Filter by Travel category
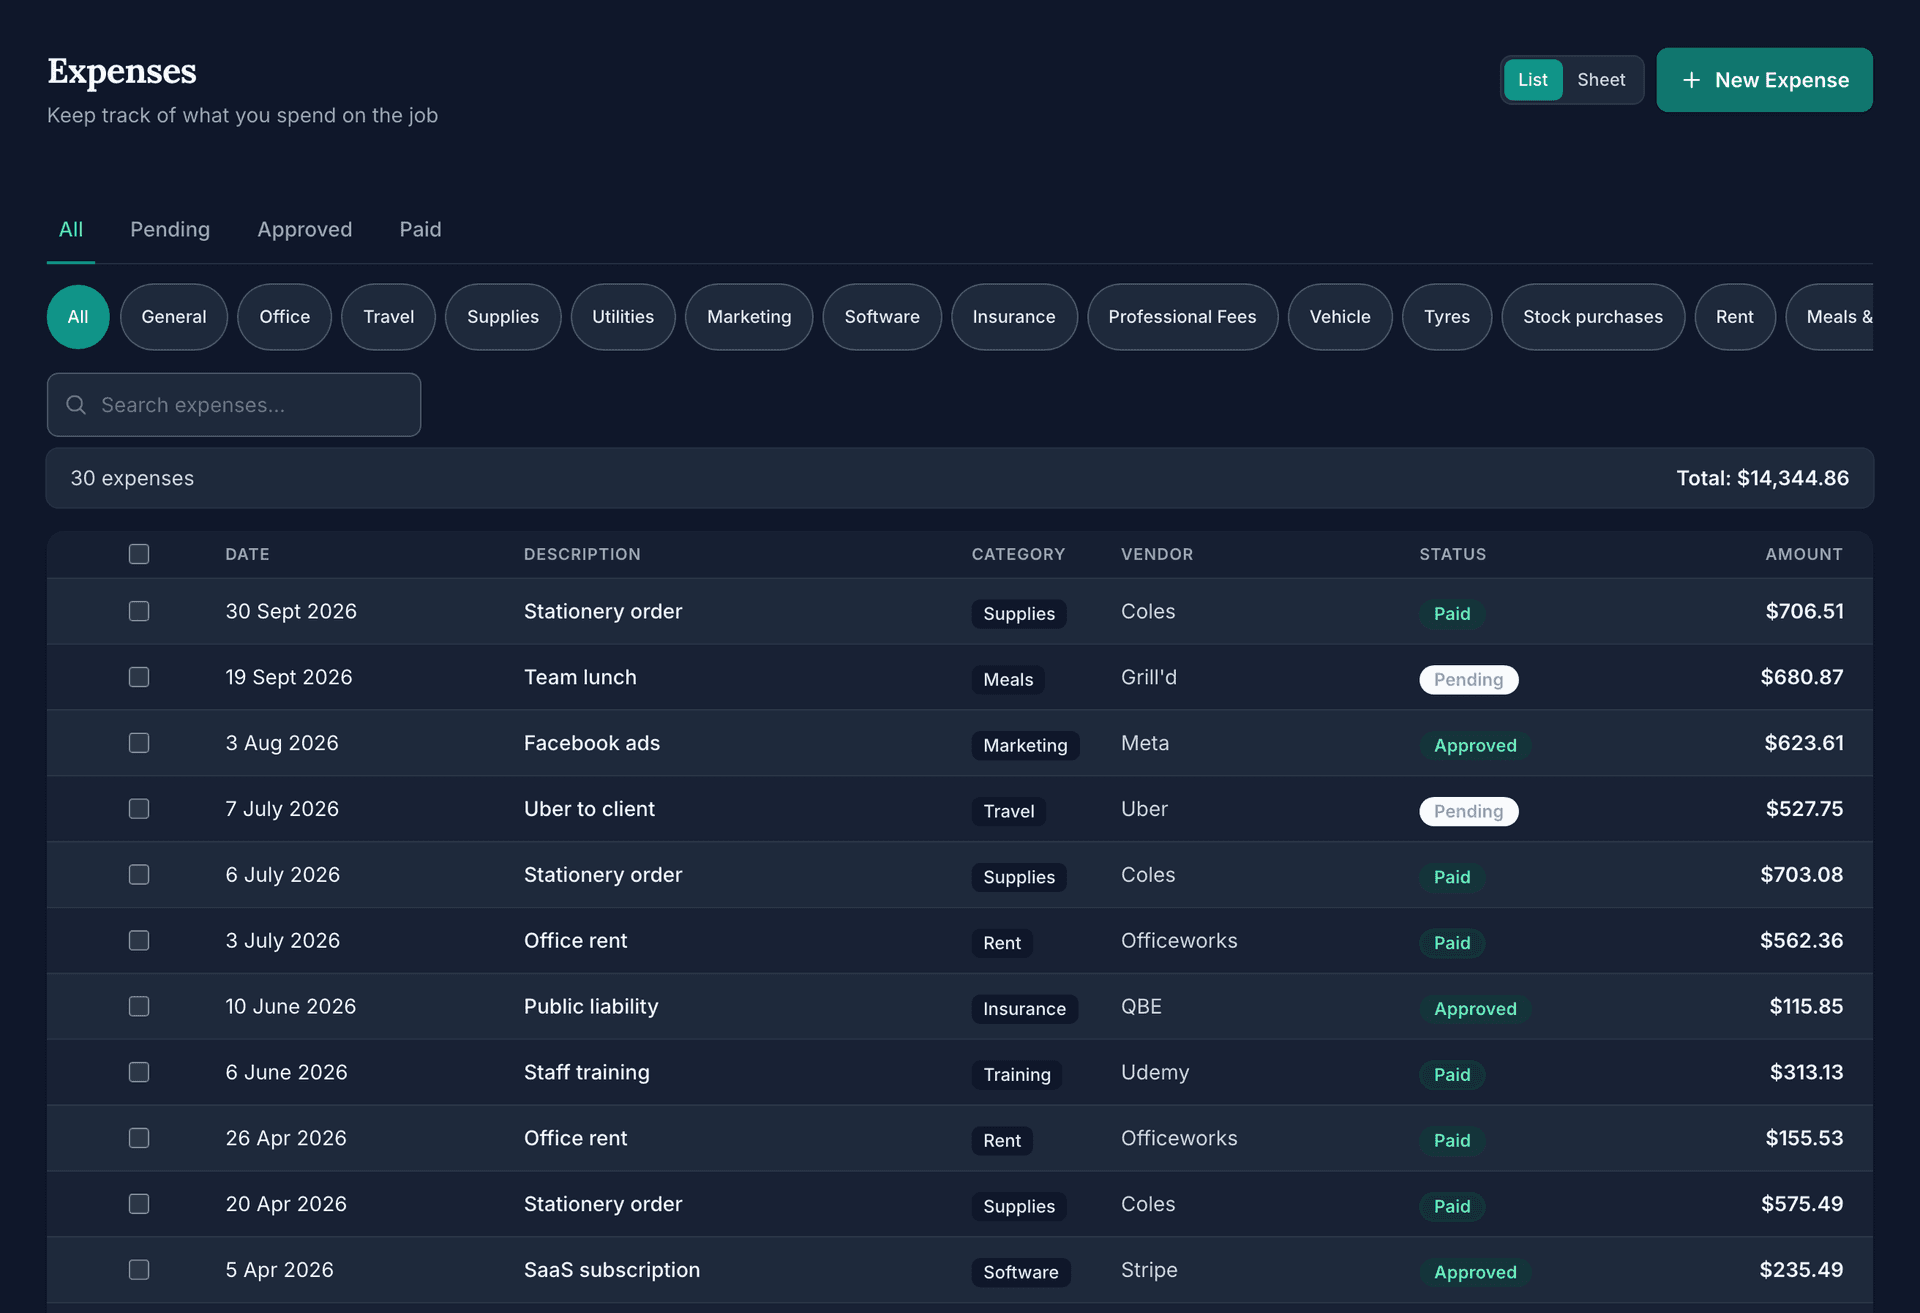Image resolution: width=1920 pixels, height=1313 pixels. pos(388,317)
